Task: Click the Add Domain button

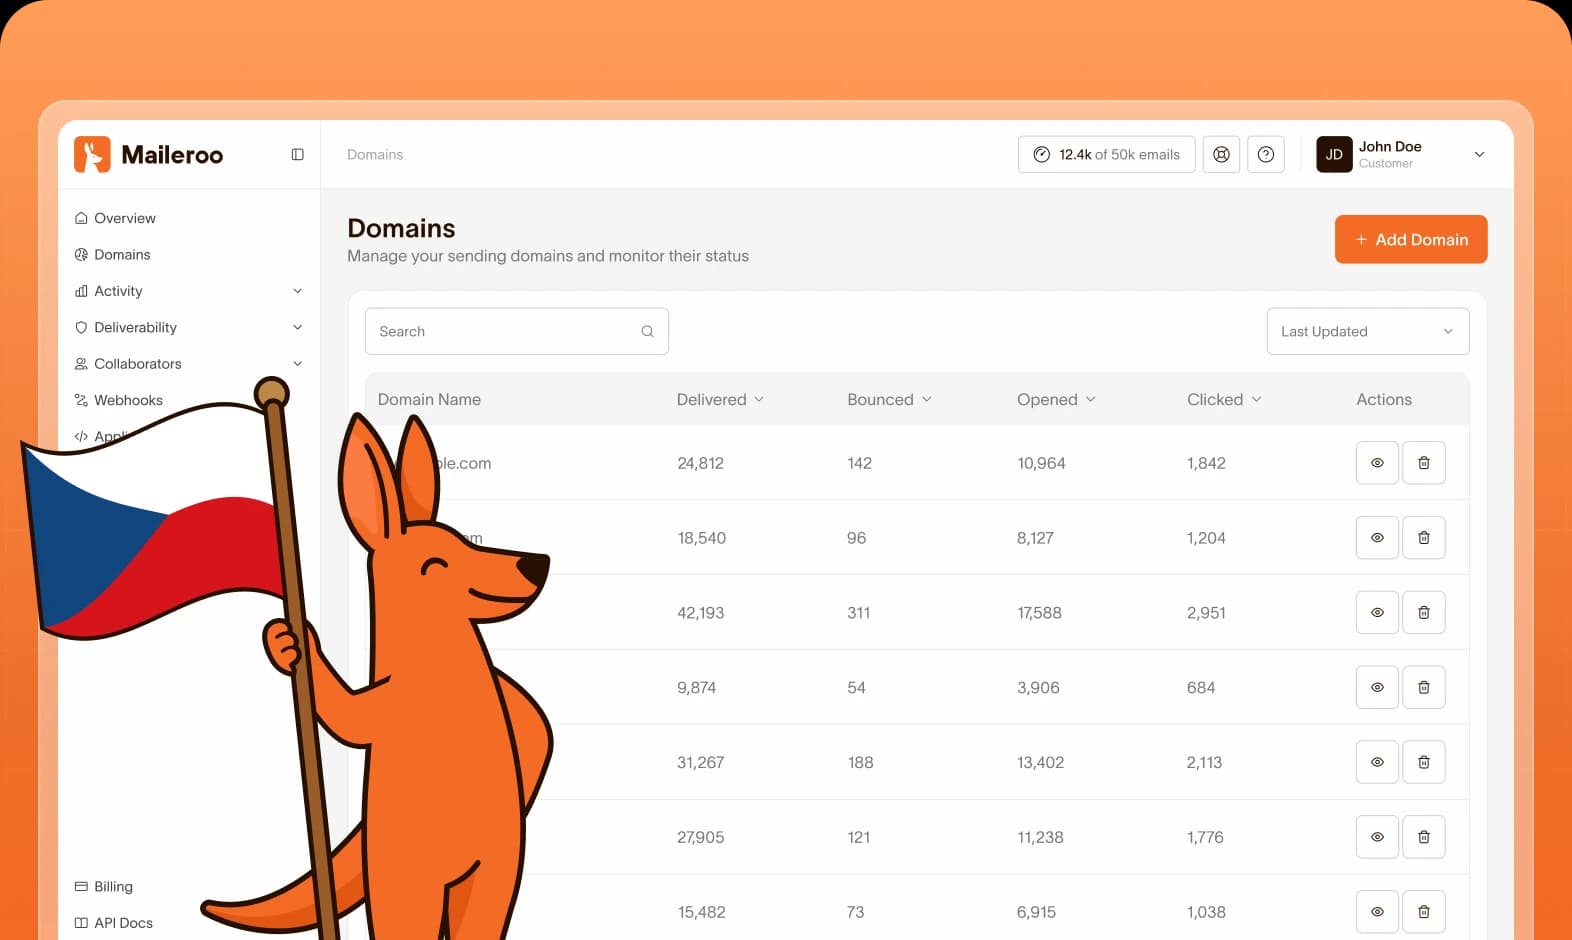Action: point(1411,239)
